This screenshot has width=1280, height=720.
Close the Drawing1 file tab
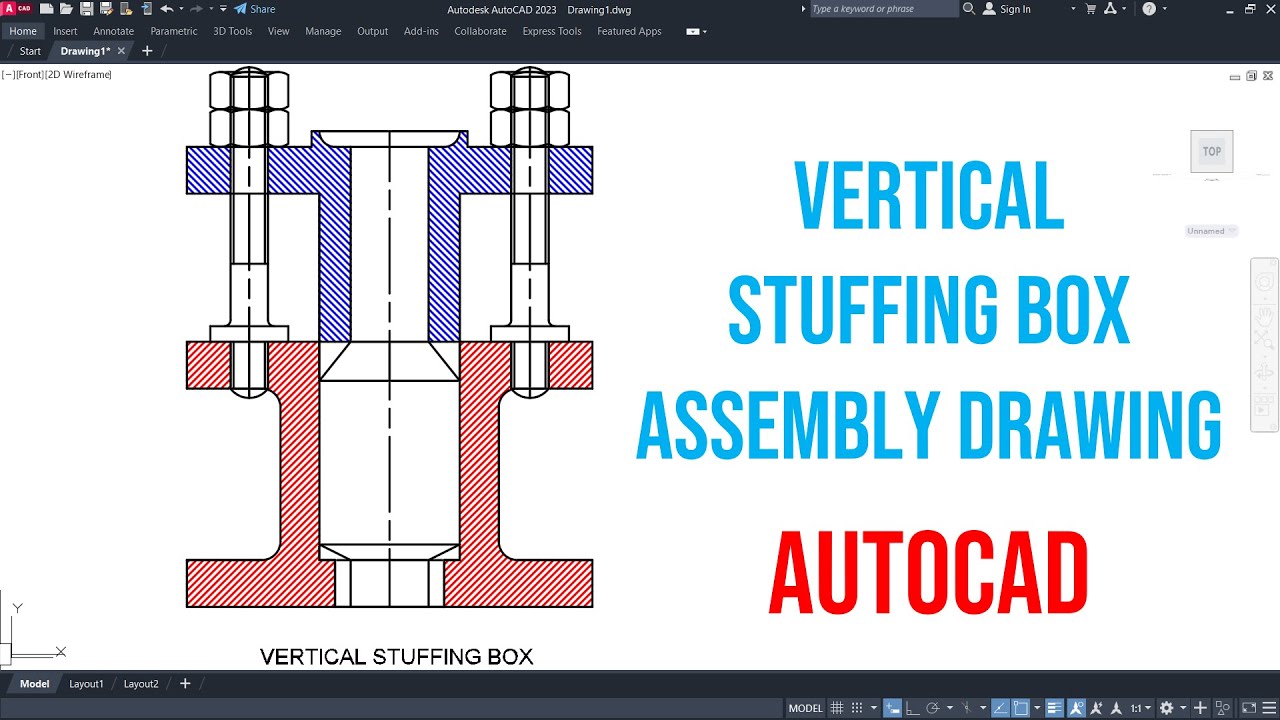click(x=122, y=51)
